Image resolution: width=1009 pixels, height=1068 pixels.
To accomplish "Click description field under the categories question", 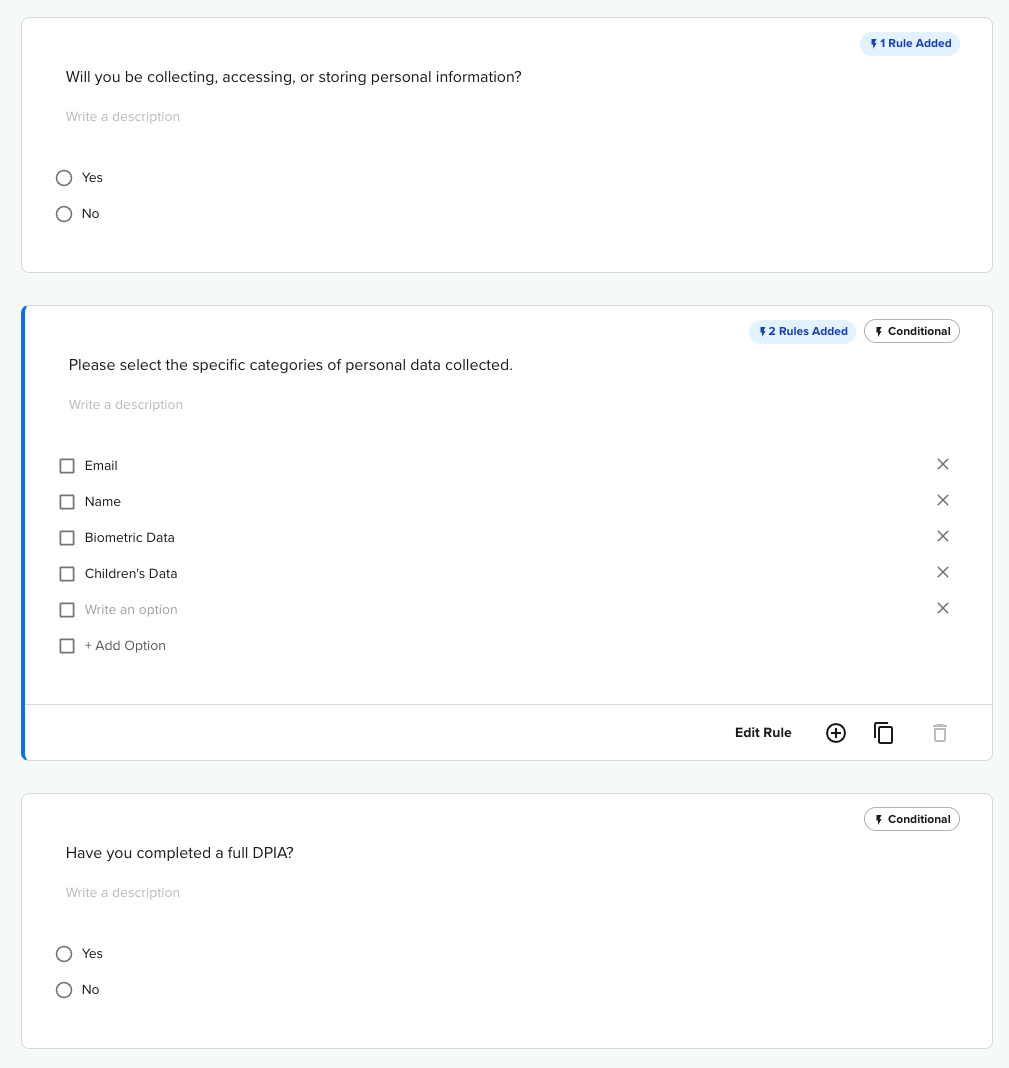I will pos(126,405).
